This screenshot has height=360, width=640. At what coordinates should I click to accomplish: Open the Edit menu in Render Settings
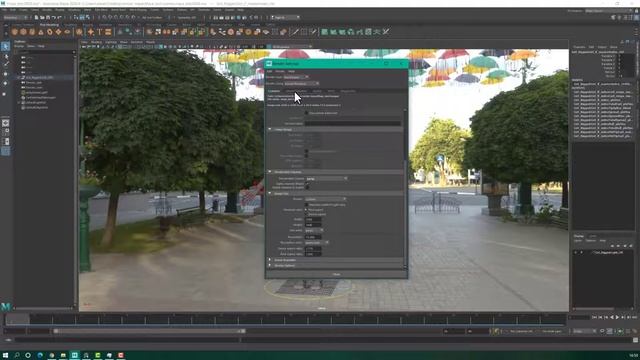(269, 71)
